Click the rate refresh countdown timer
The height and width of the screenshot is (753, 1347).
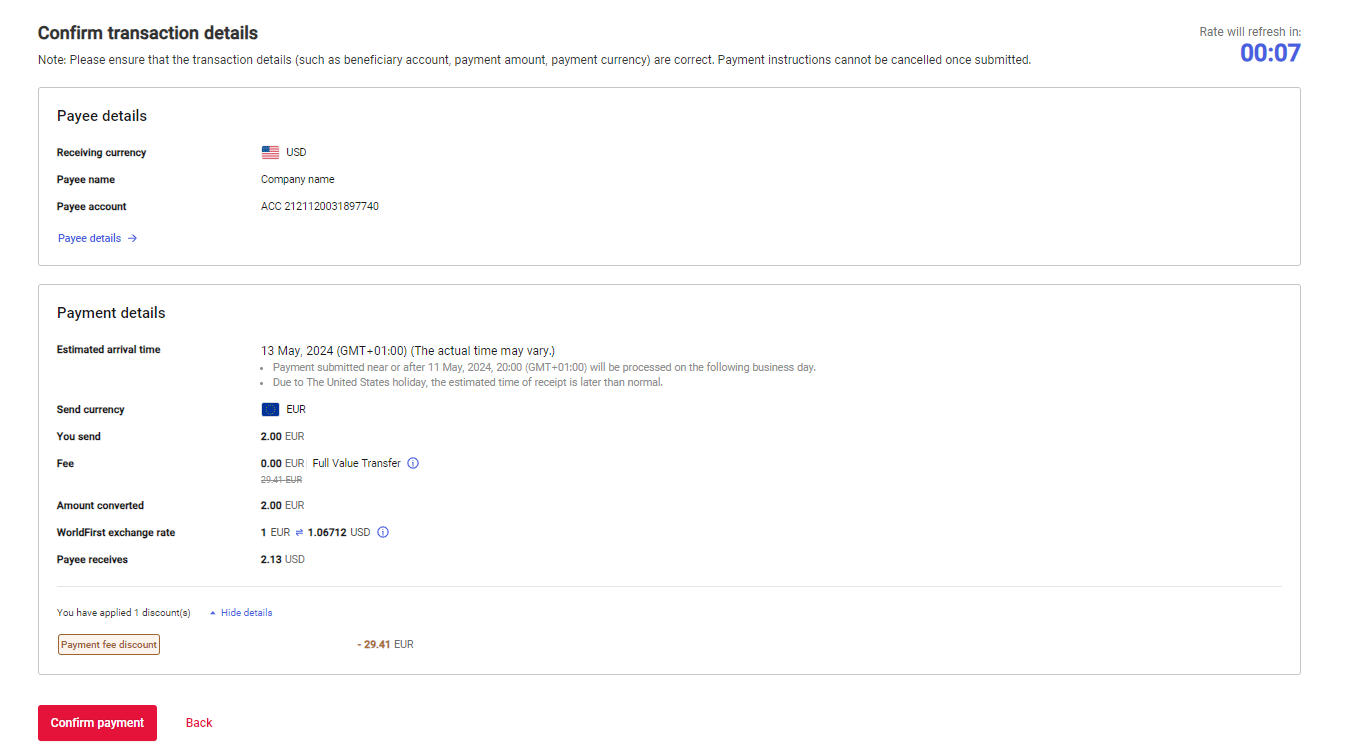click(1270, 53)
